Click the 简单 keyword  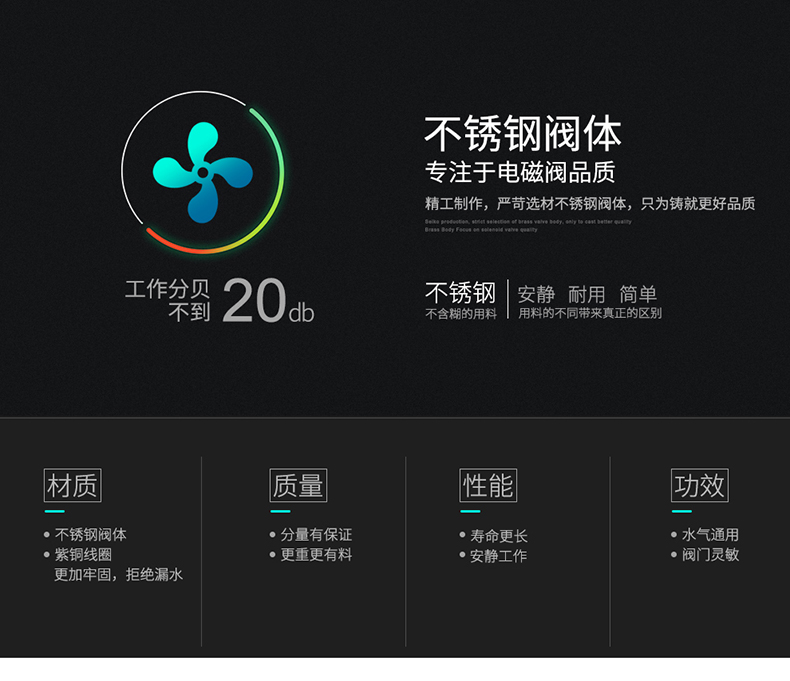click(638, 294)
